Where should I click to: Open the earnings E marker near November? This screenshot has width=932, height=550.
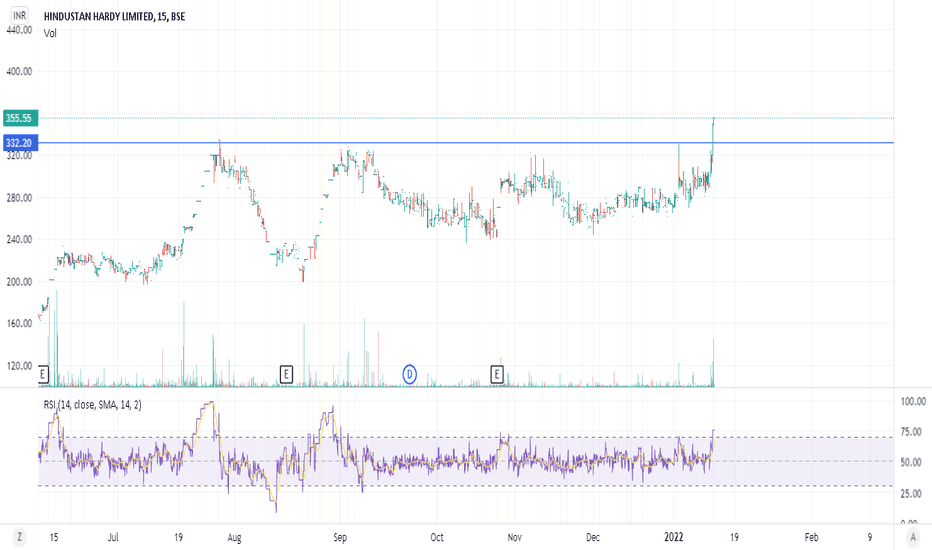coord(497,375)
